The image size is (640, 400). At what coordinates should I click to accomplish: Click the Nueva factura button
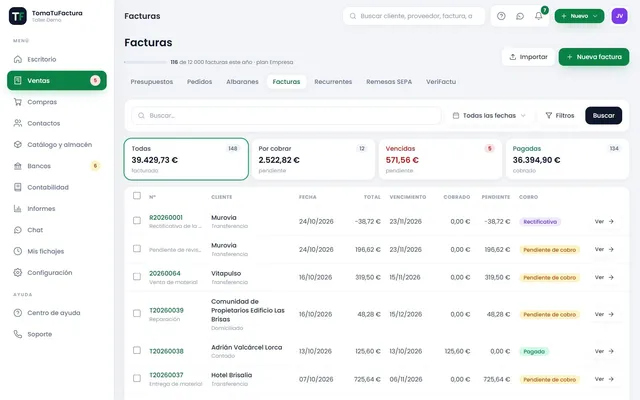[594, 57]
